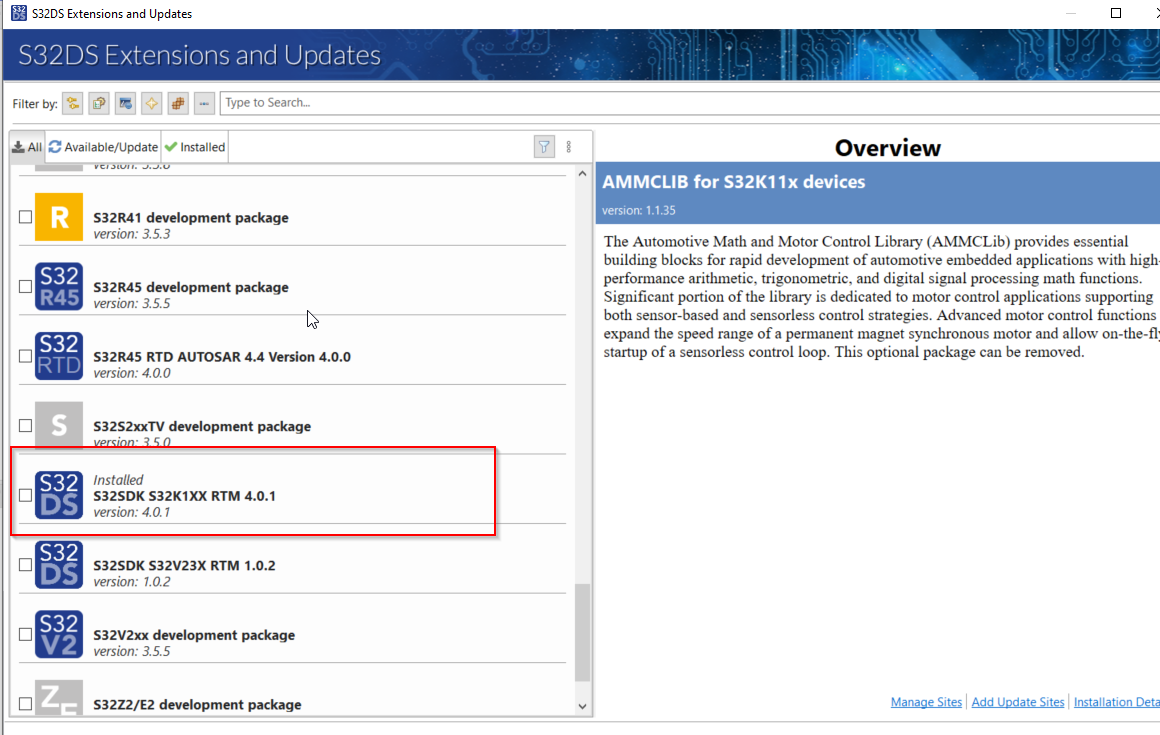Select S32Z2/E2 development package title
The width and height of the screenshot is (1160, 735).
point(197,704)
